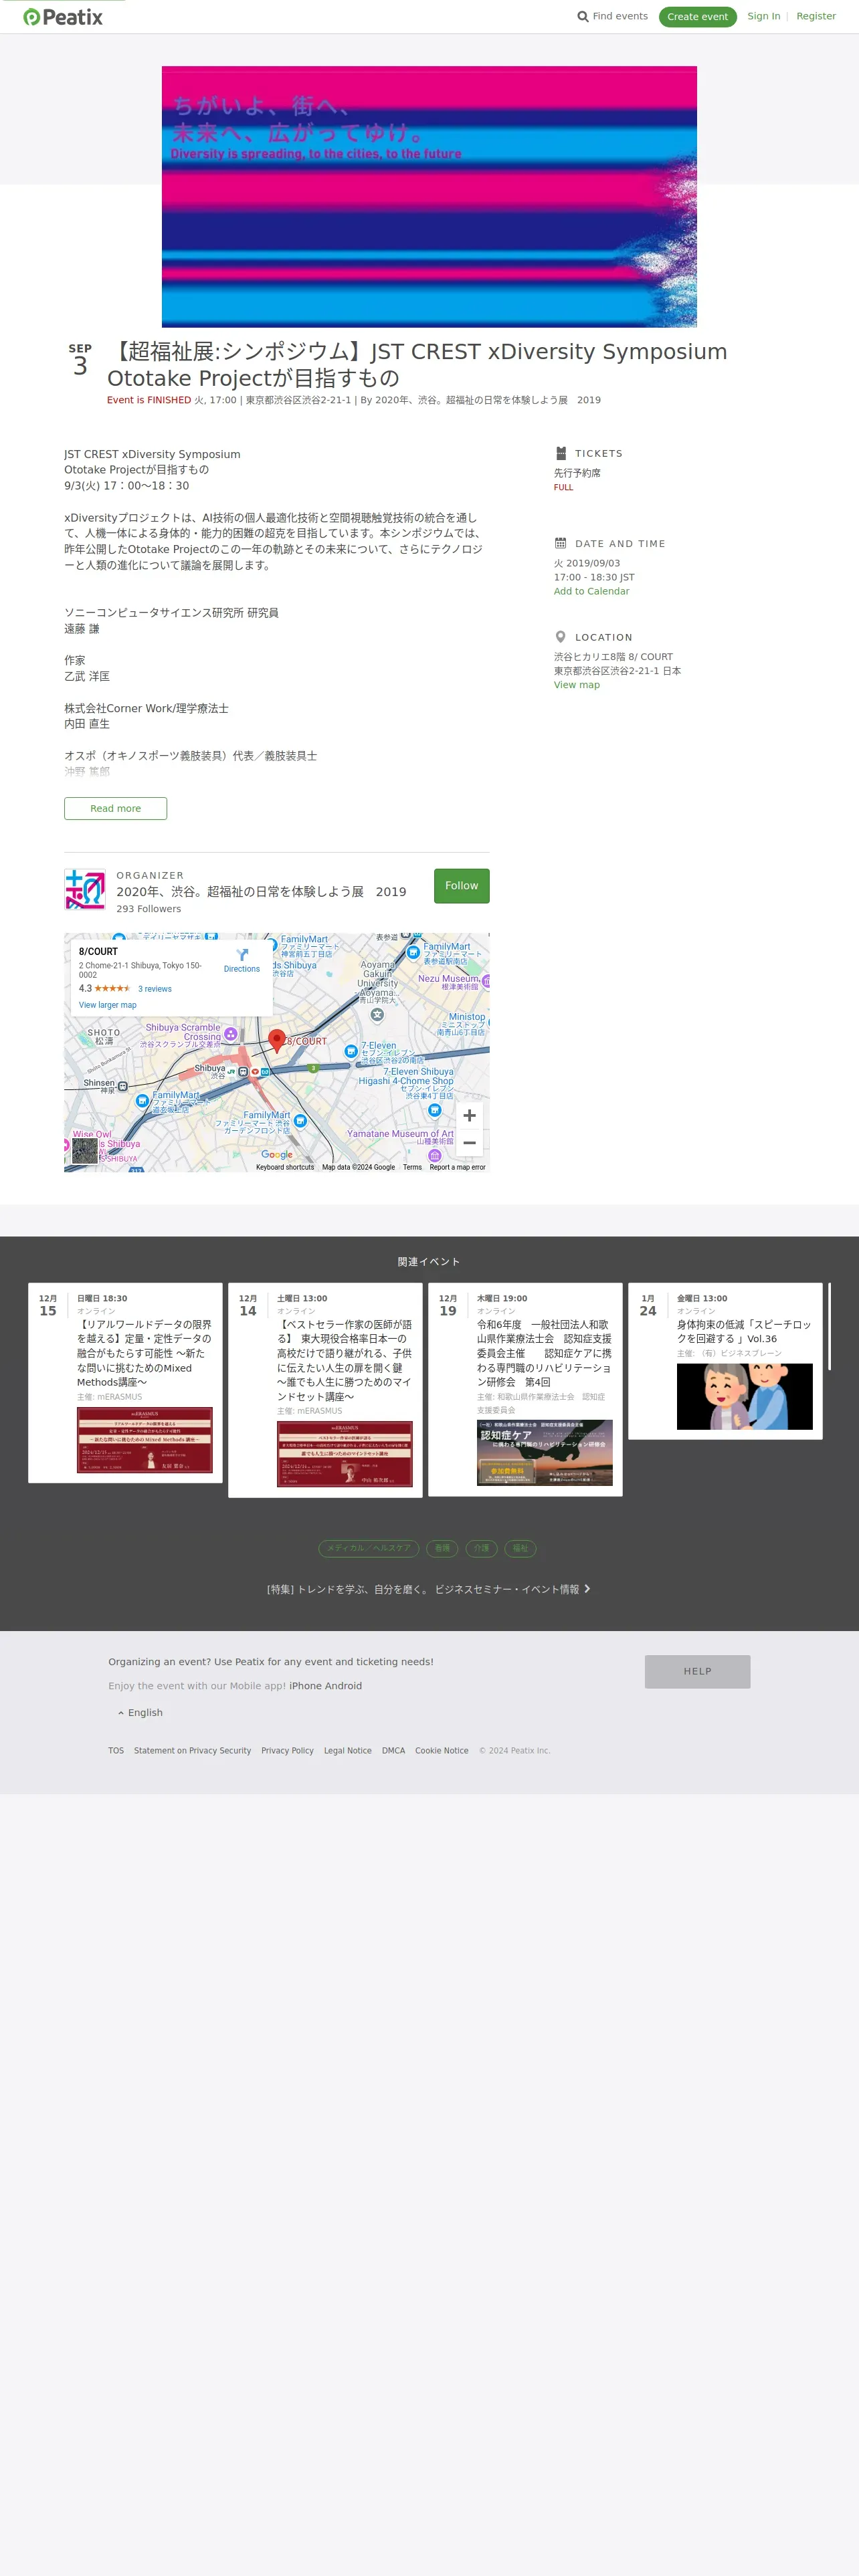This screenshot has width=859, height=2576.
Task: Click Keyboard shortcuts on map
Action: click(285, 1167)
